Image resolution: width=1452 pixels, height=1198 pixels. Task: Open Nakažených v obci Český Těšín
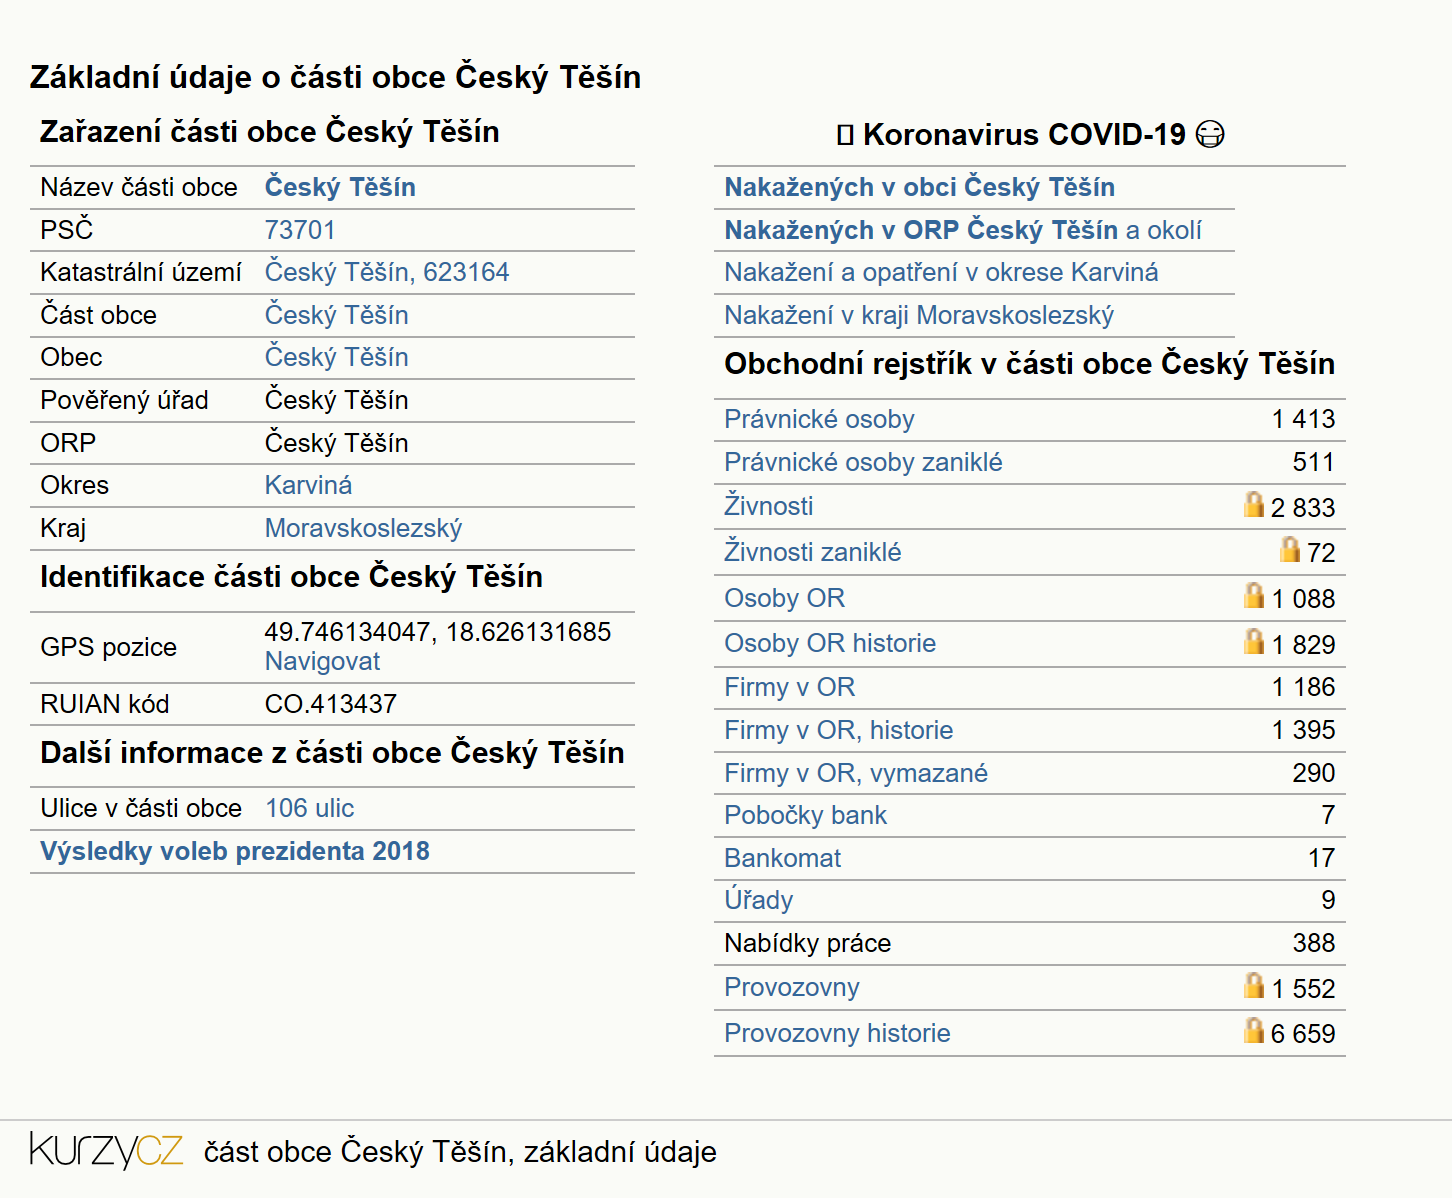920,187
